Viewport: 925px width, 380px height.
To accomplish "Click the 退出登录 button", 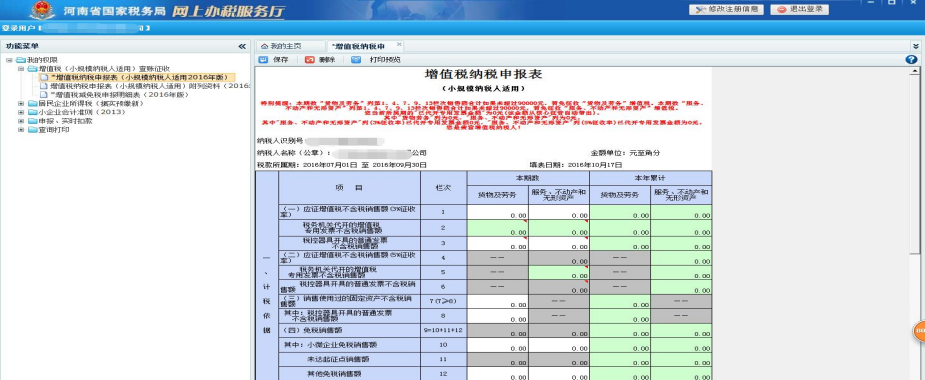I will coord(799,10).
